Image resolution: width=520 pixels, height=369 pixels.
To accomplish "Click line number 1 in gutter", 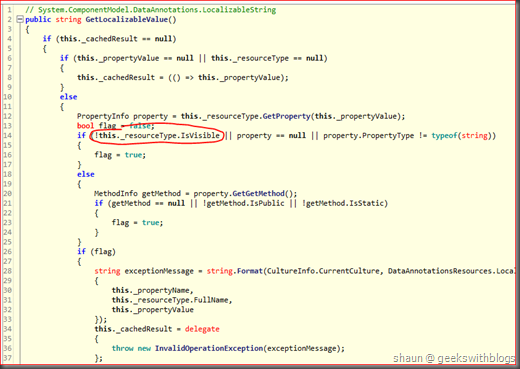I will (x=9, y=10).
